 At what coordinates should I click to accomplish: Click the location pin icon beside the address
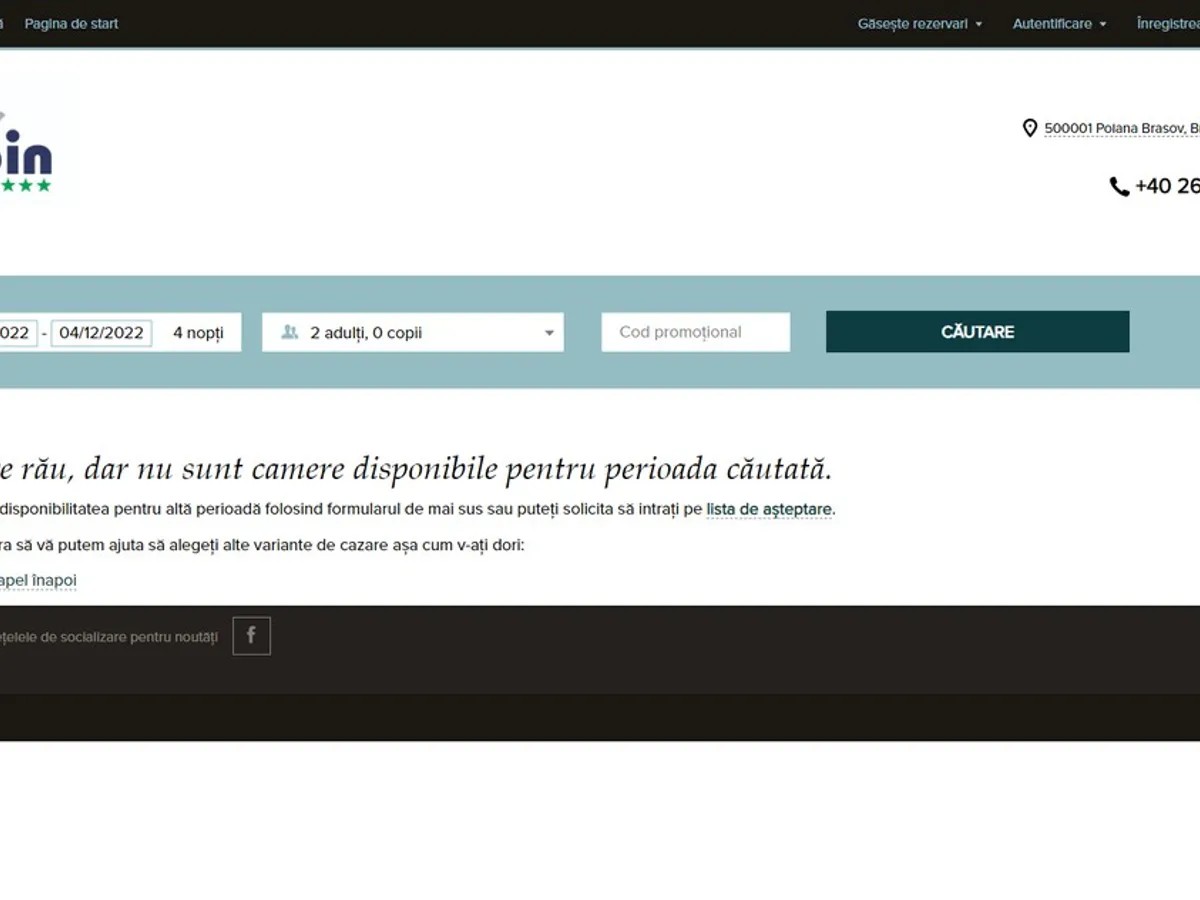(x=1029, y=128)
